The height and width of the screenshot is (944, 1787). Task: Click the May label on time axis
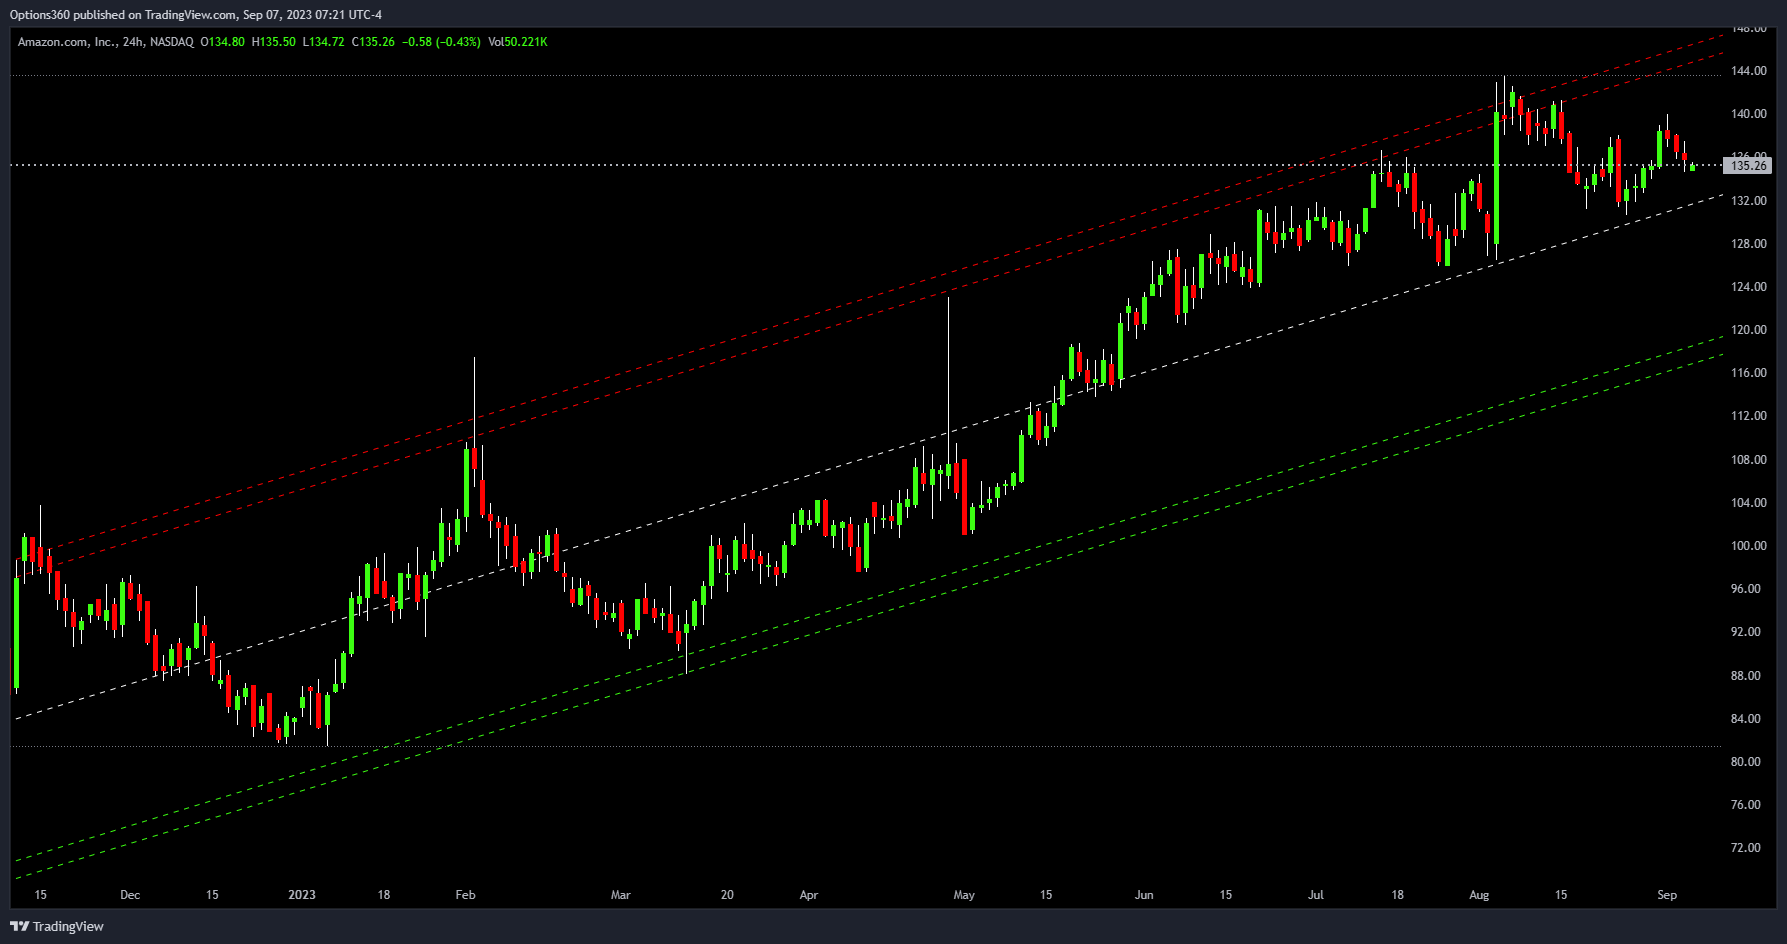[964, 895]
